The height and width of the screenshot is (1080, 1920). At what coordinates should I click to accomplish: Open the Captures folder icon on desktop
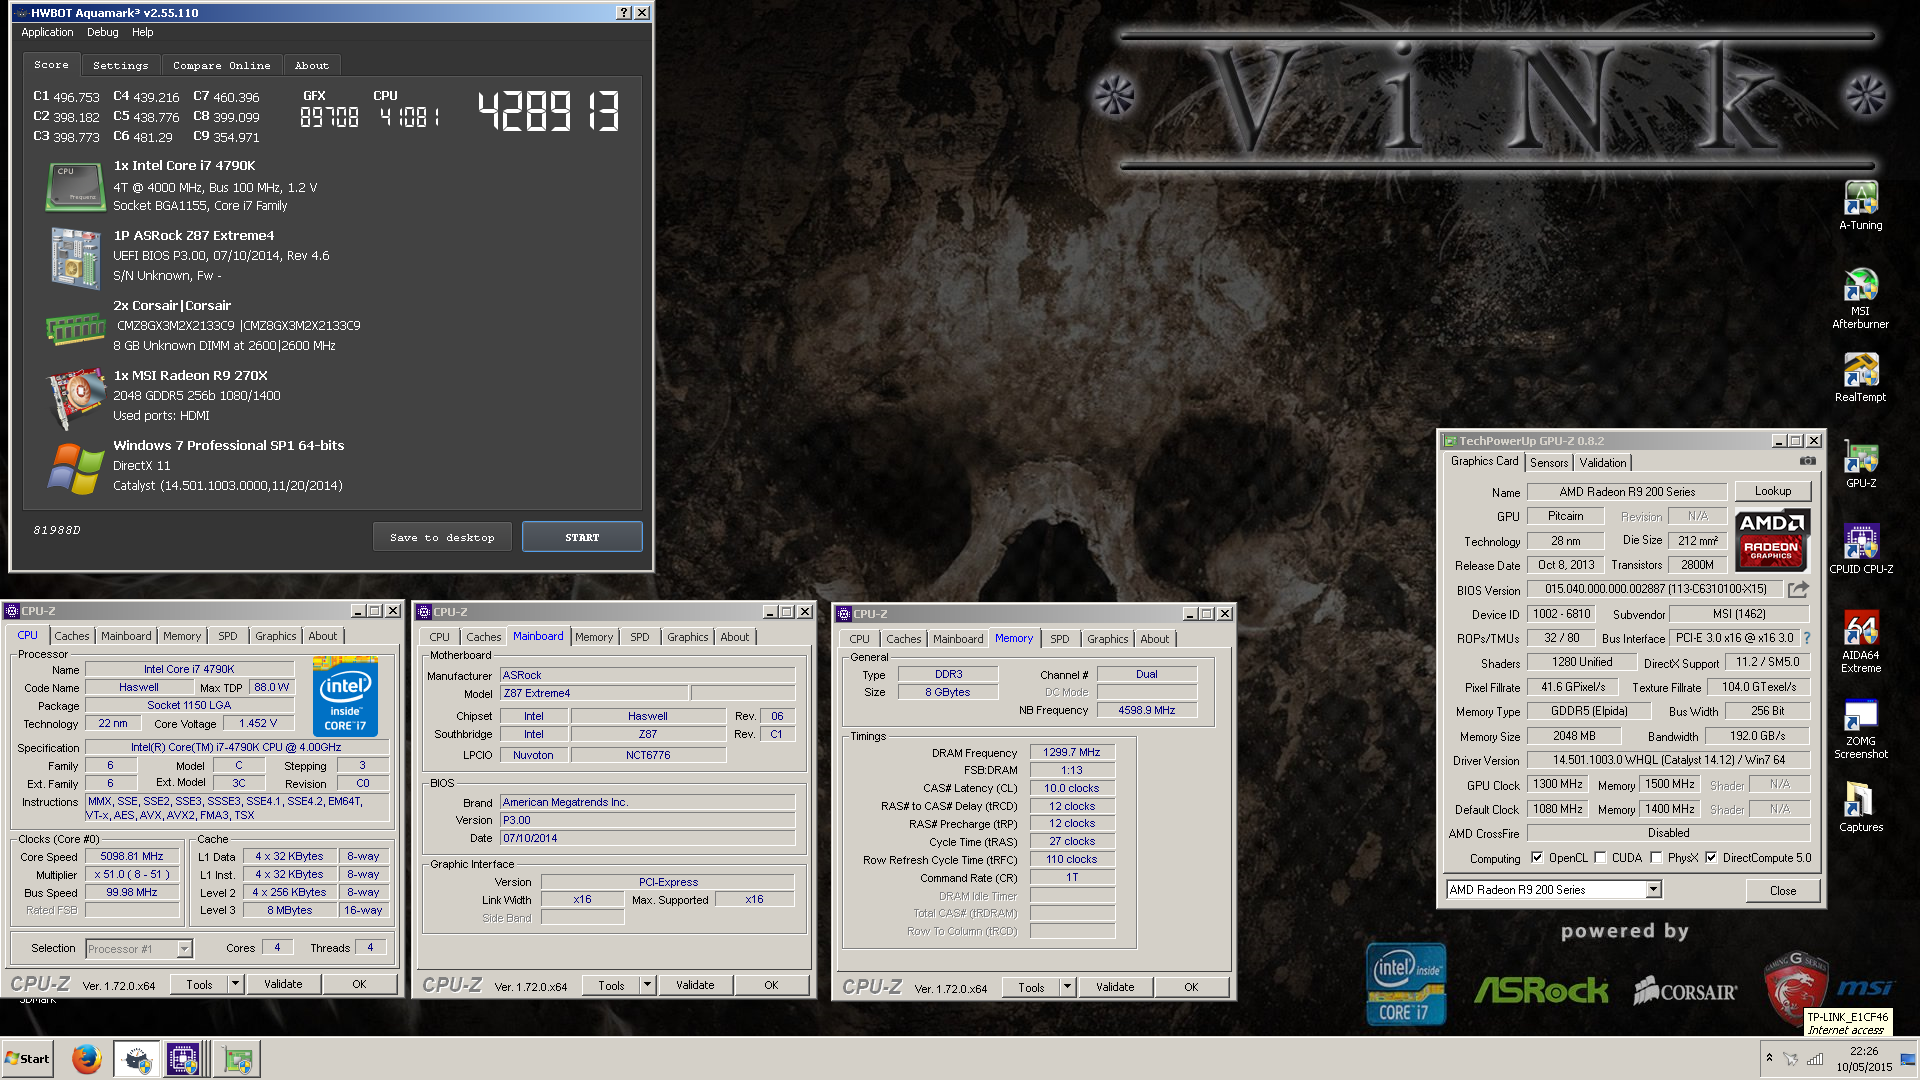pos(1860,806)
